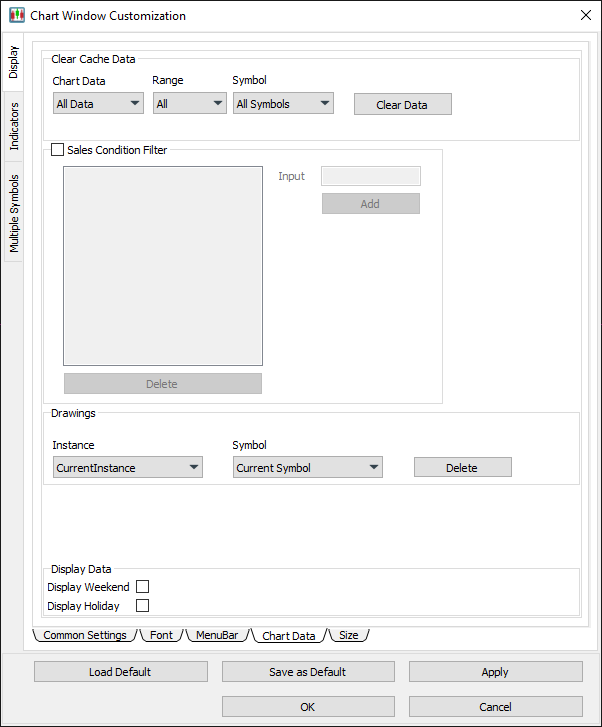
Task: Open the Multiple Symbols vertical tab
Action: coord(14,213)
